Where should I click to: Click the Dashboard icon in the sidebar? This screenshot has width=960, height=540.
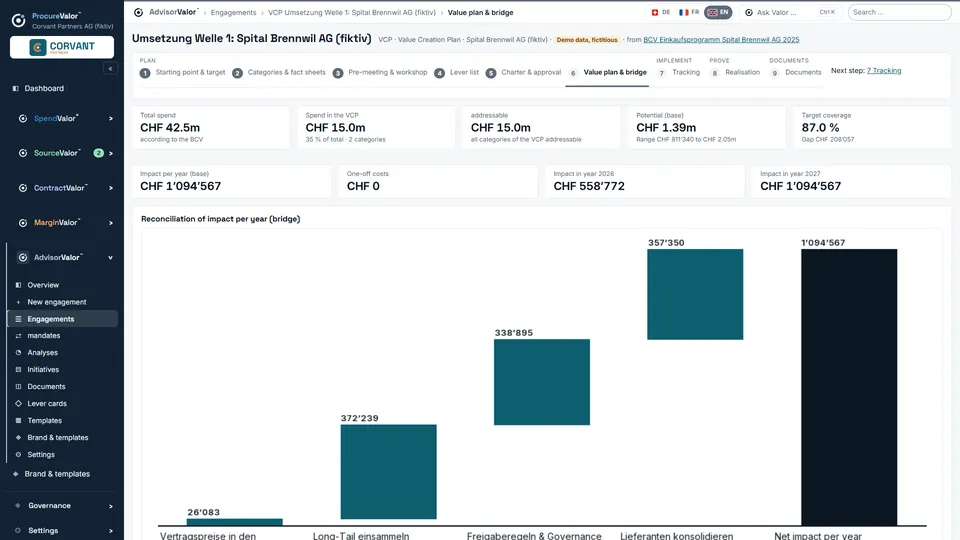pos(16,88)
